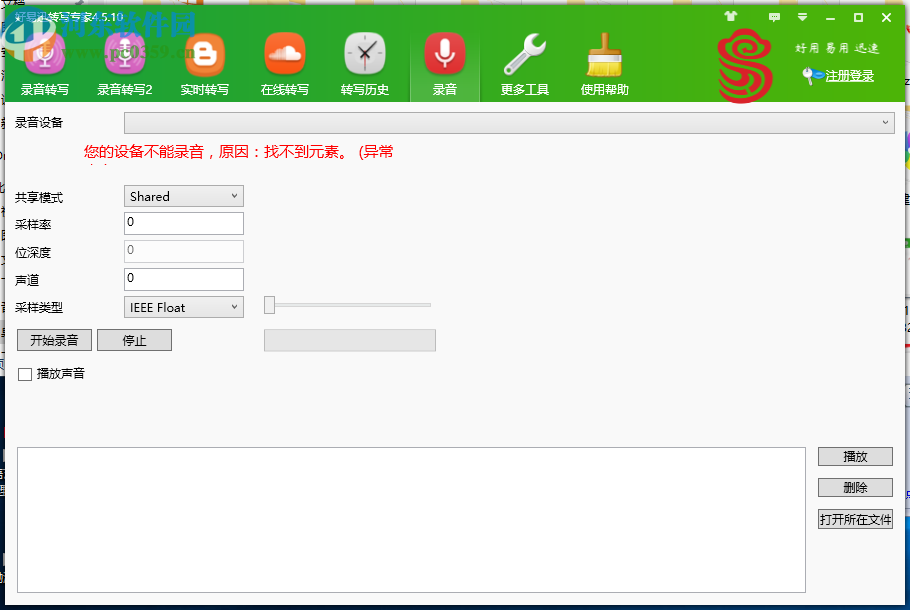Viewport: 910px width, 610px height.
Task: Open the 注册登录 link
Action: pyautogui.click(x=849, y=76)
